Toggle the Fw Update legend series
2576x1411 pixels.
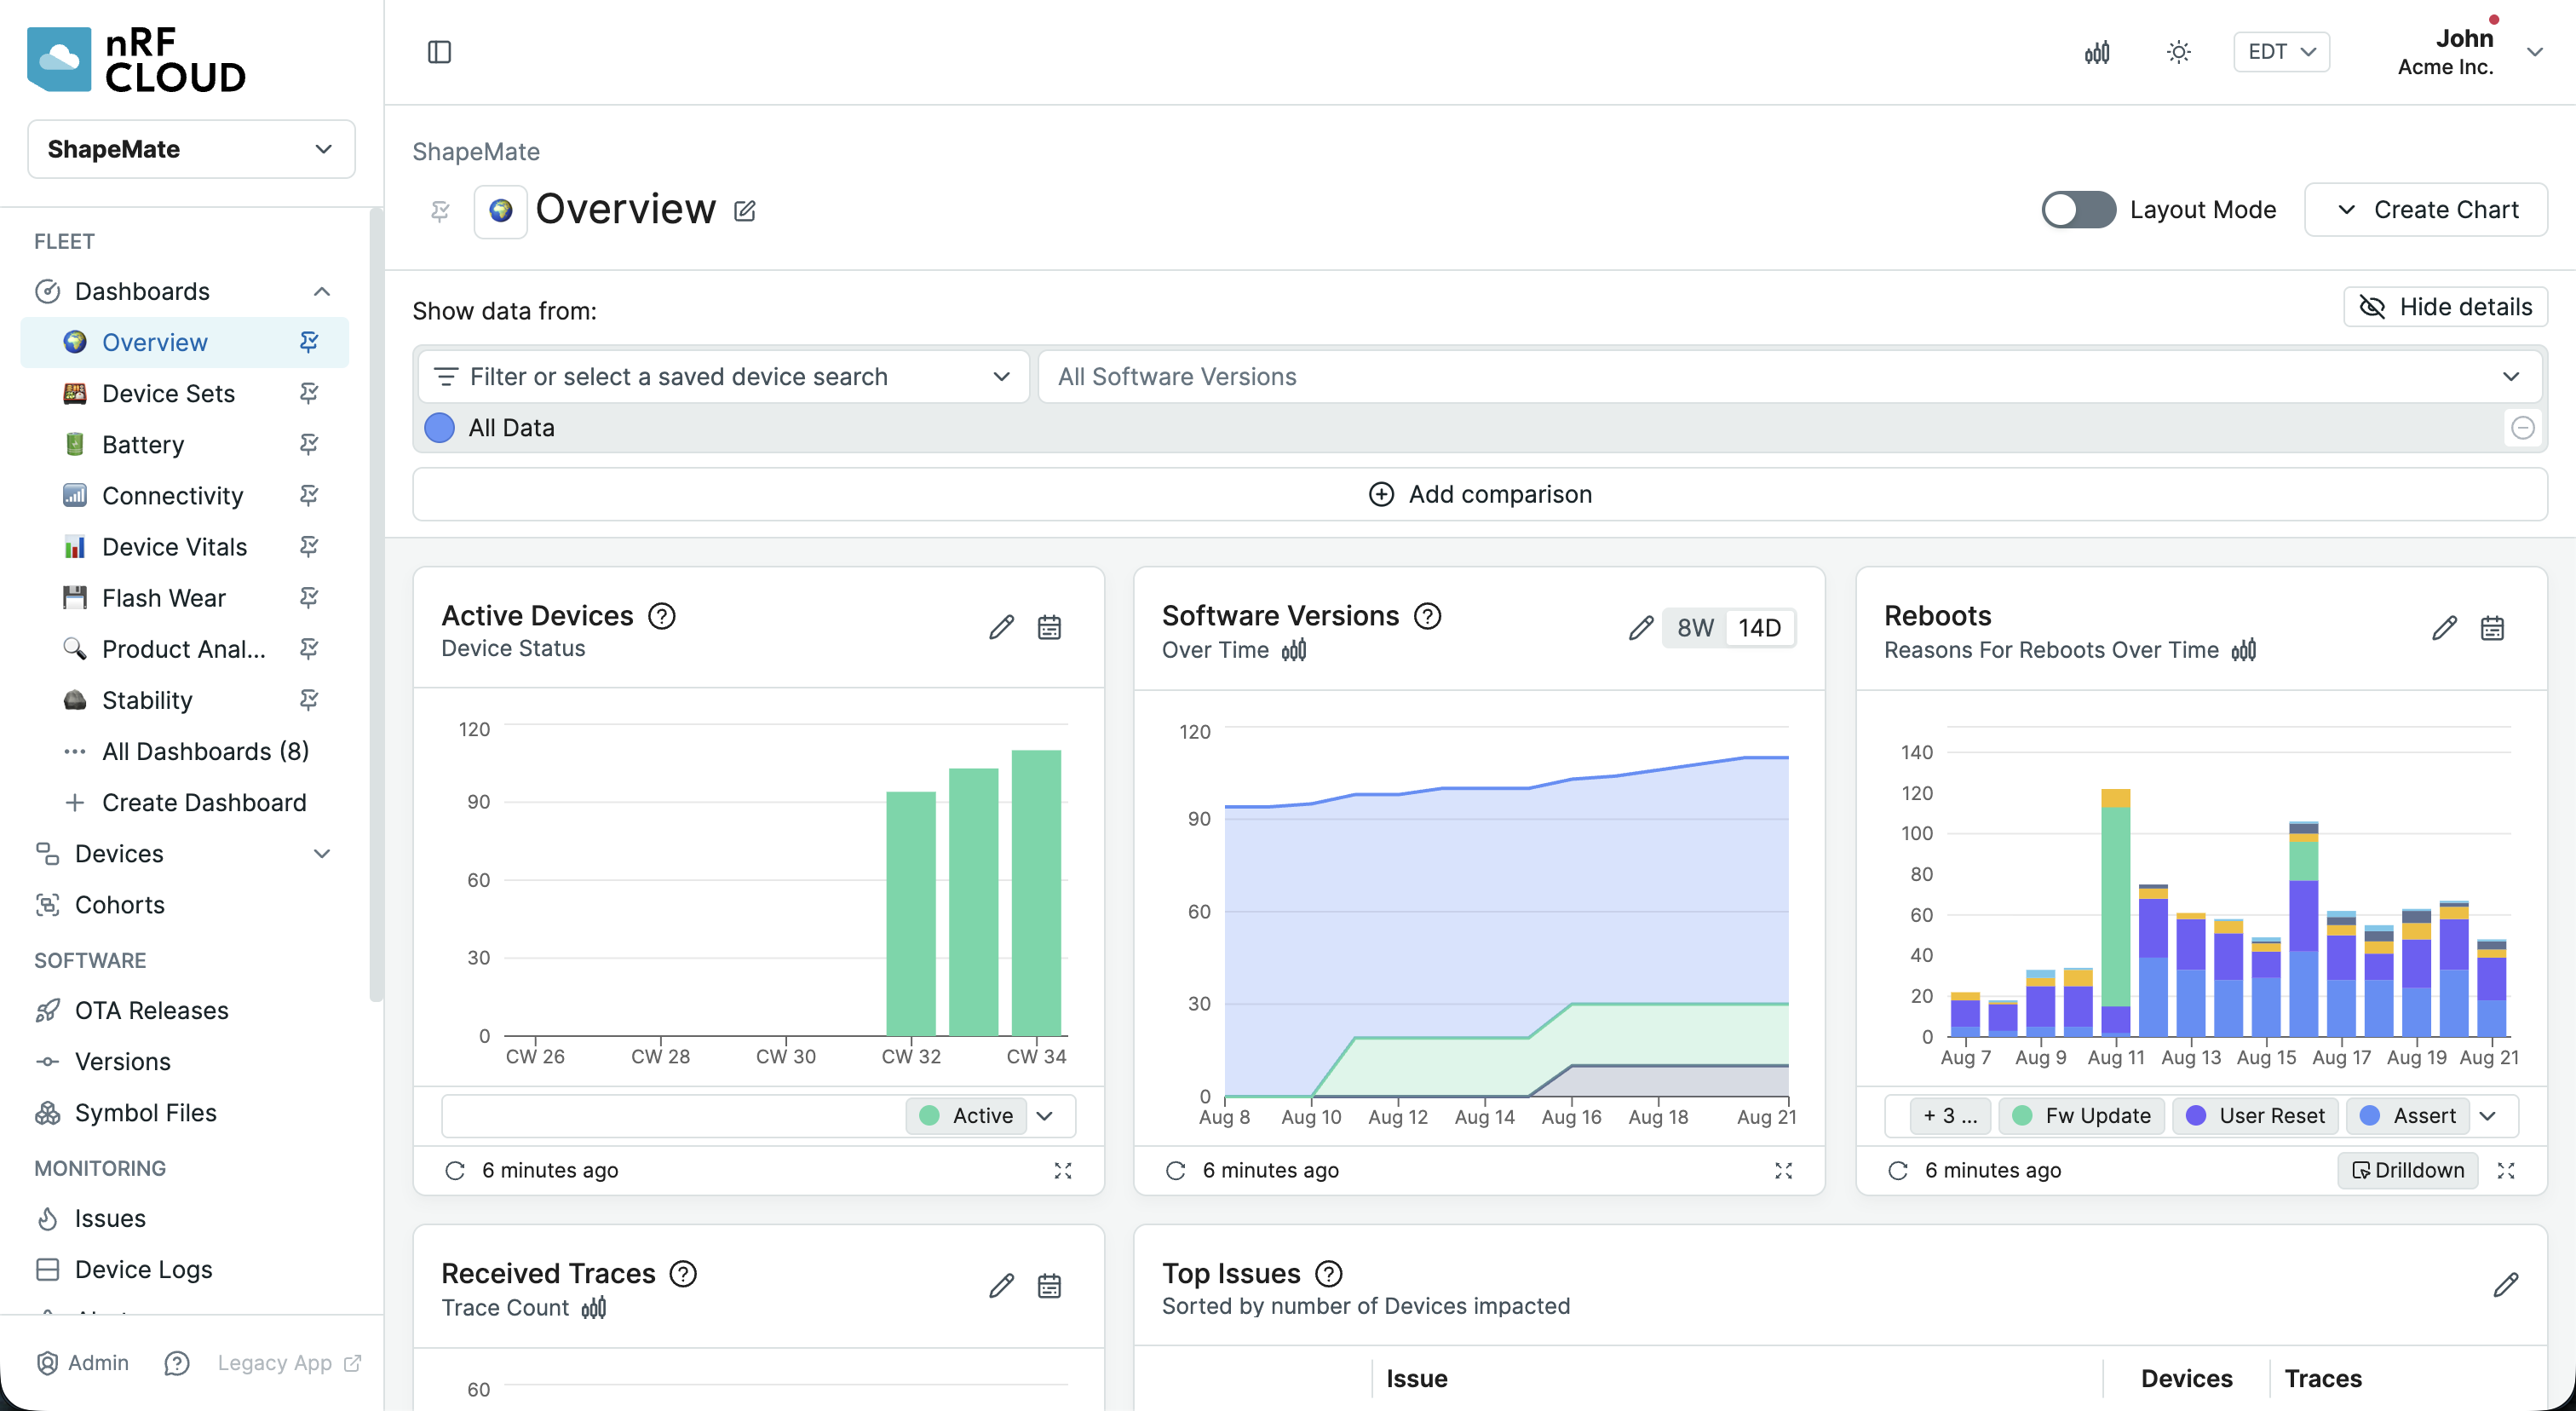click(x=2081, y=1115)
